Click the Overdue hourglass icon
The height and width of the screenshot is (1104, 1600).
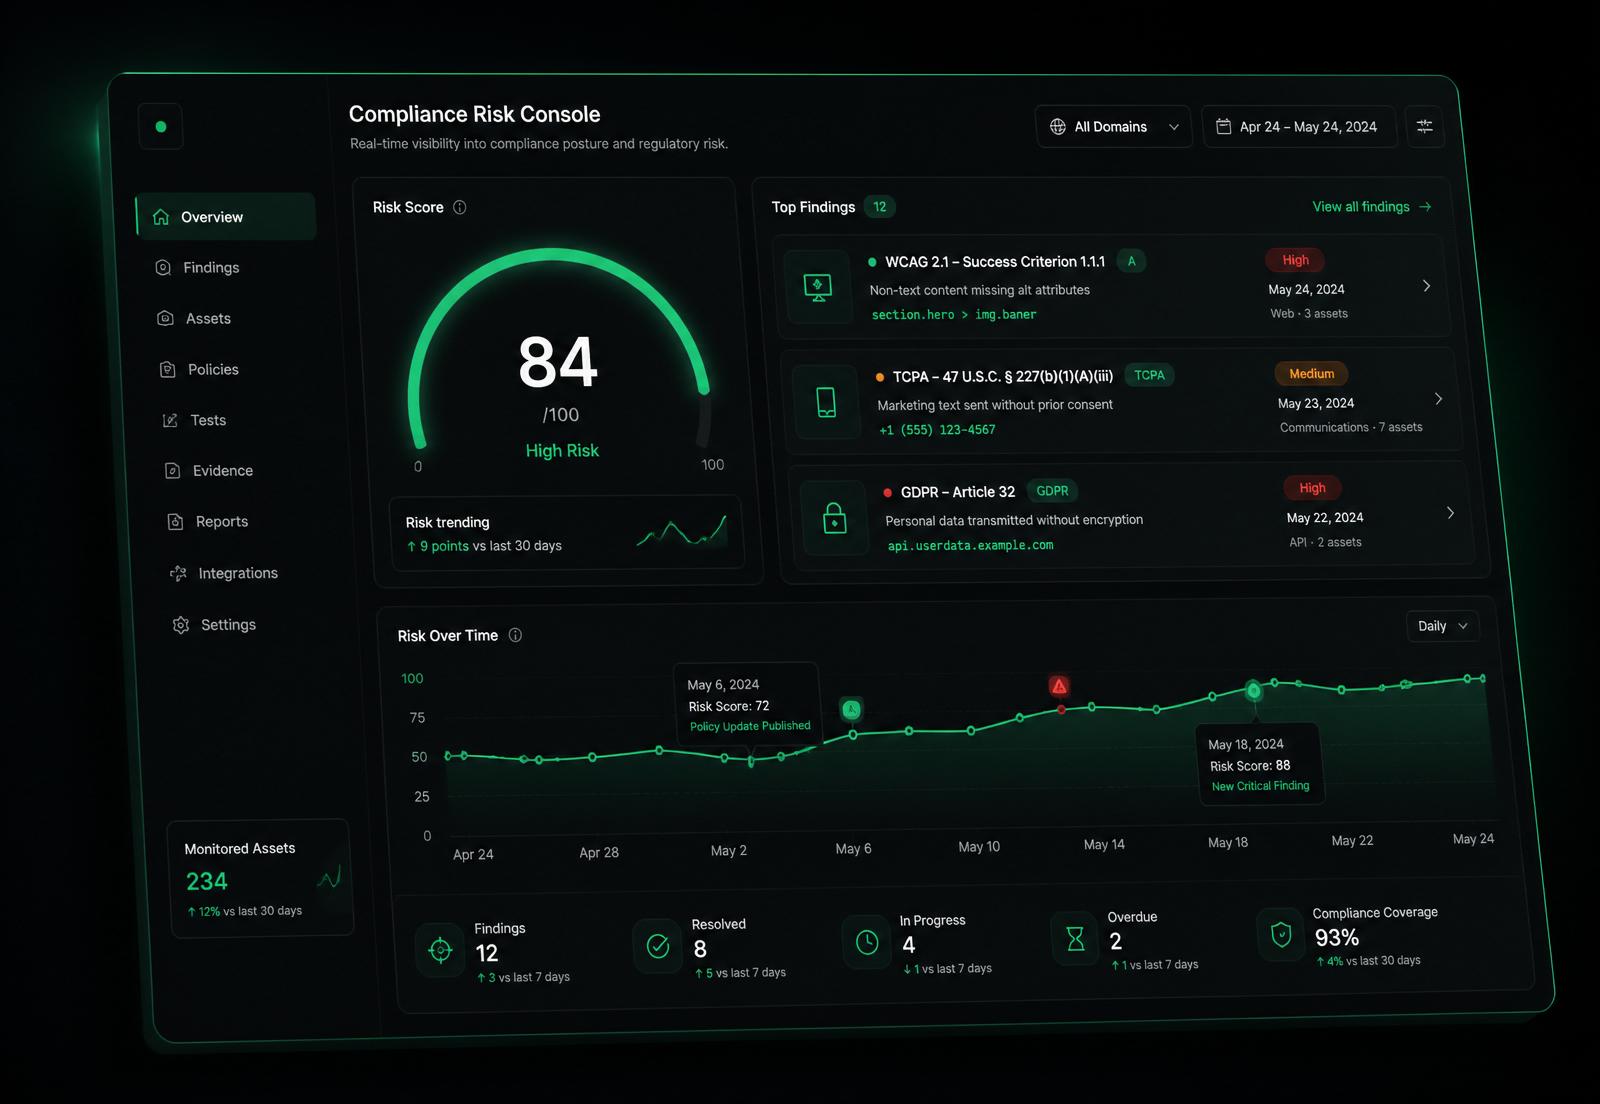[1075, 938]
